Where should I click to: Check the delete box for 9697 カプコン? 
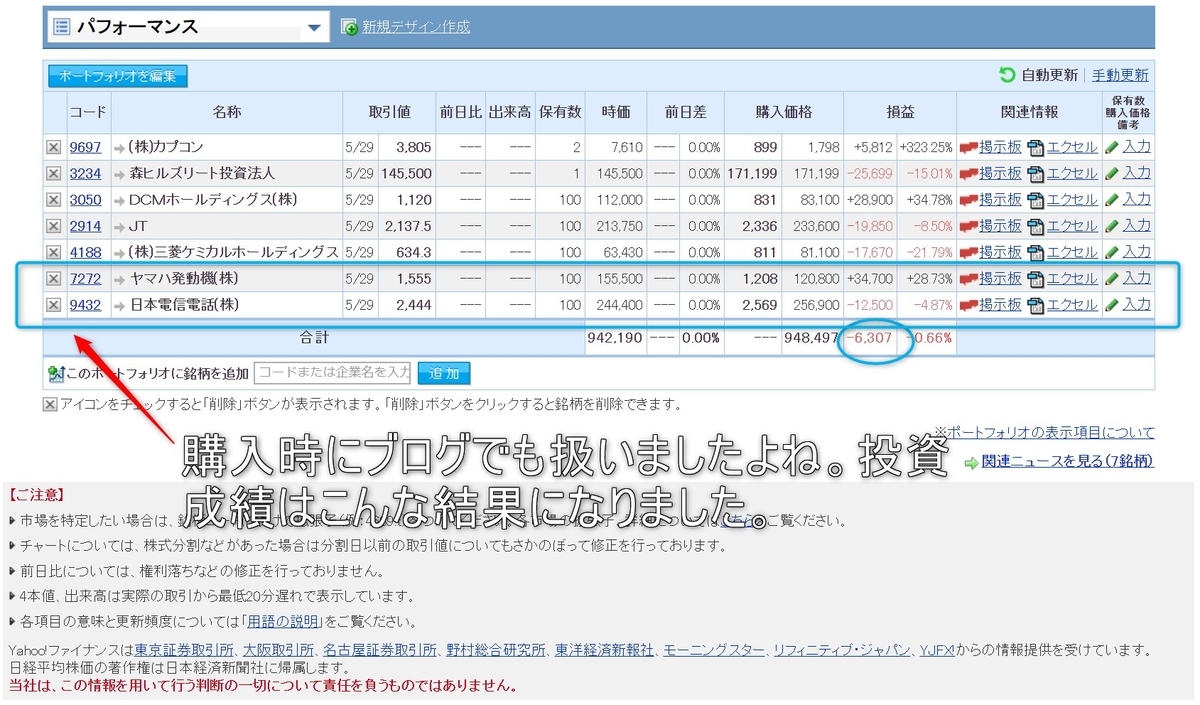[53, 147]
